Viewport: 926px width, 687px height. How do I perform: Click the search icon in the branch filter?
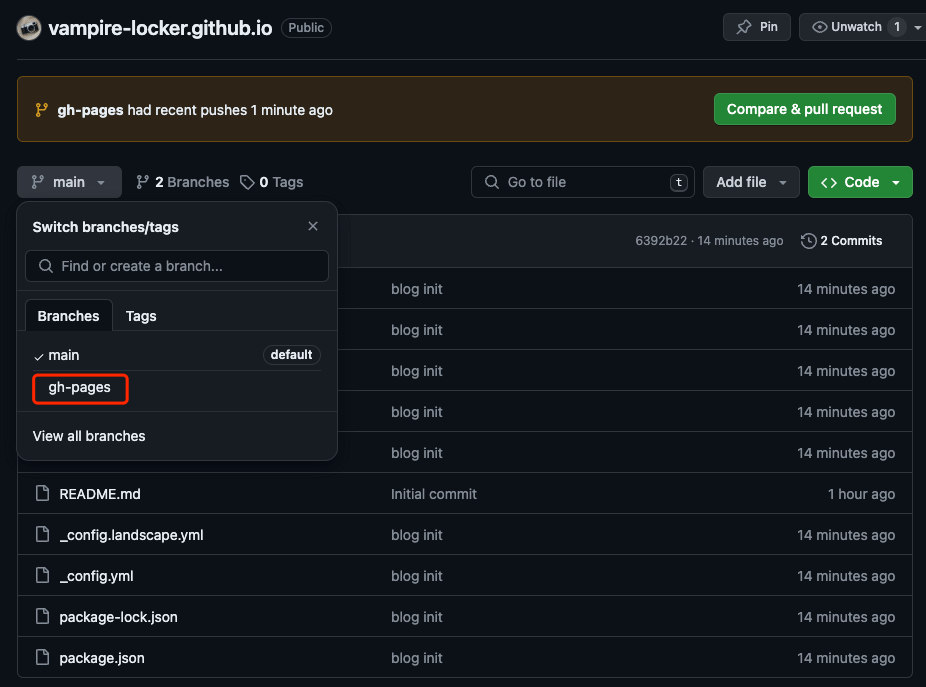point(45,266)
